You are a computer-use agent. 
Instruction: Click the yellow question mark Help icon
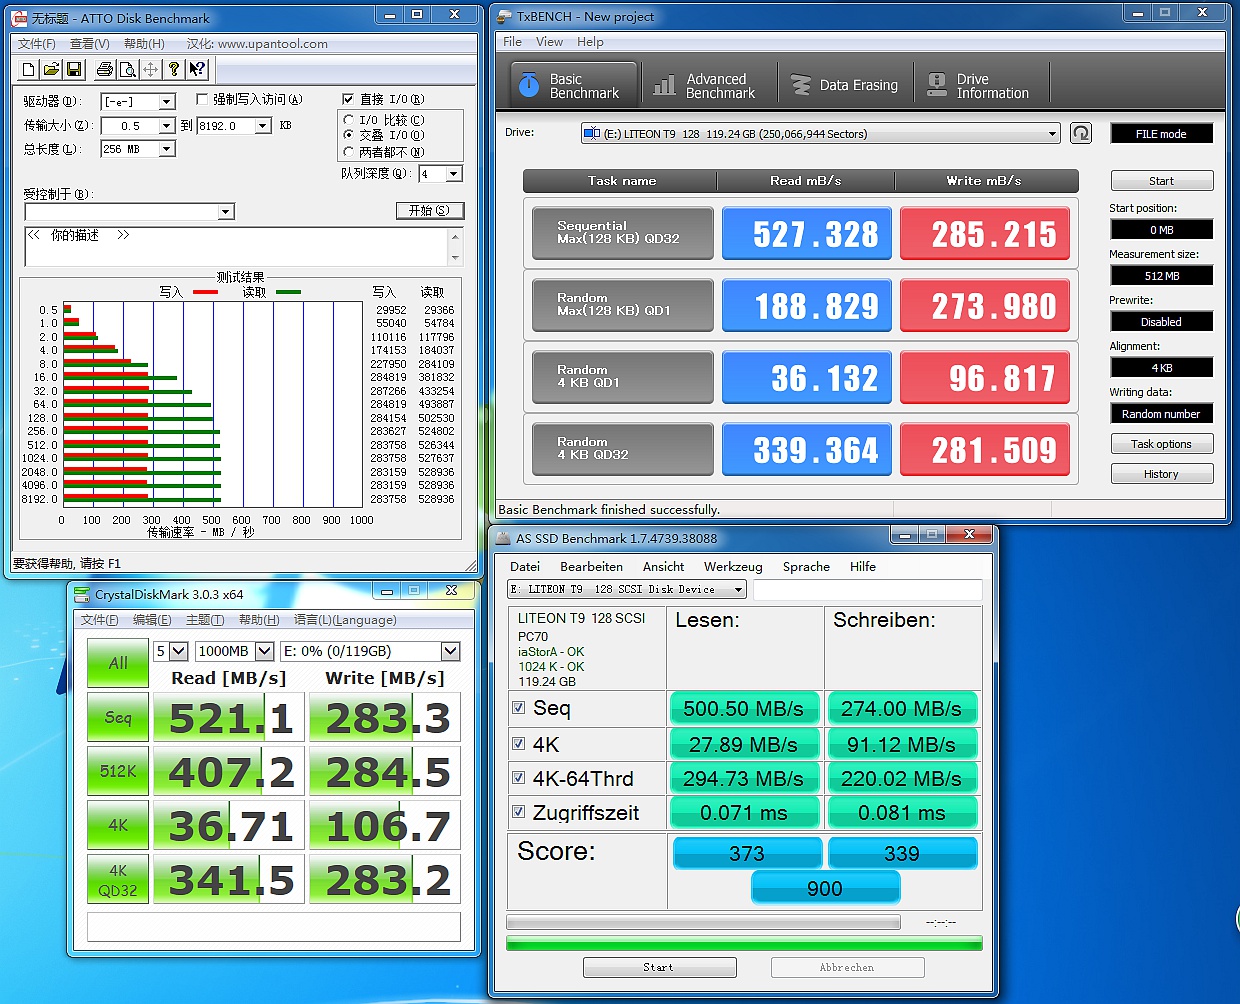point(174,69)
